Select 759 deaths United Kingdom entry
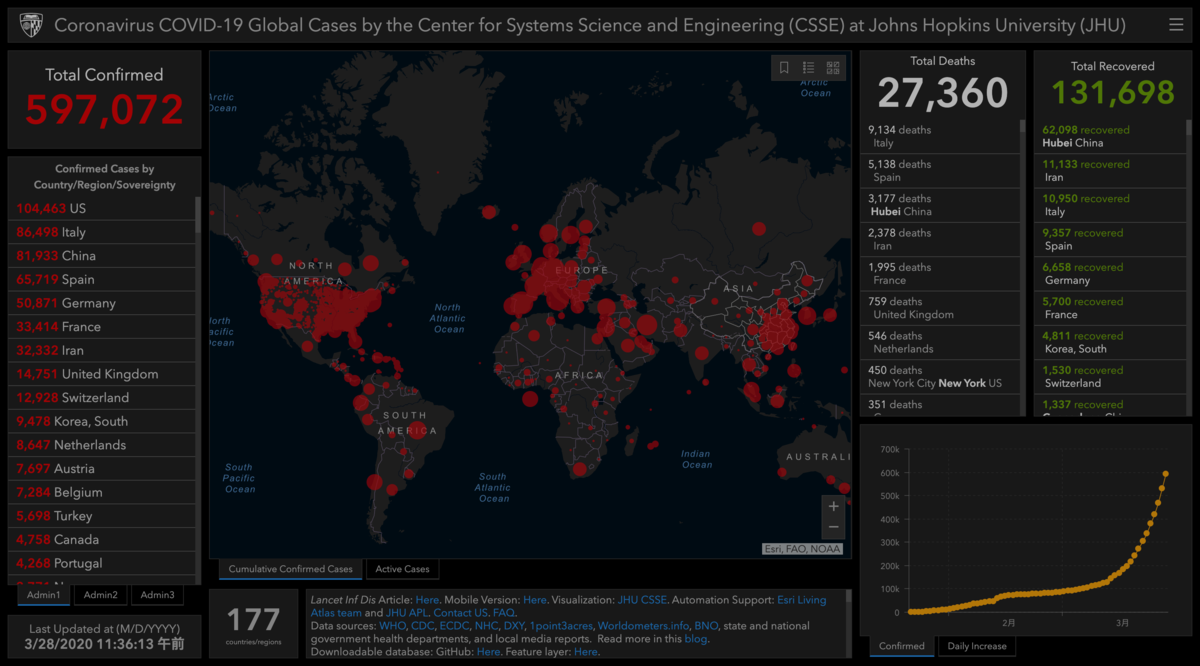 (x=940, y=308)
